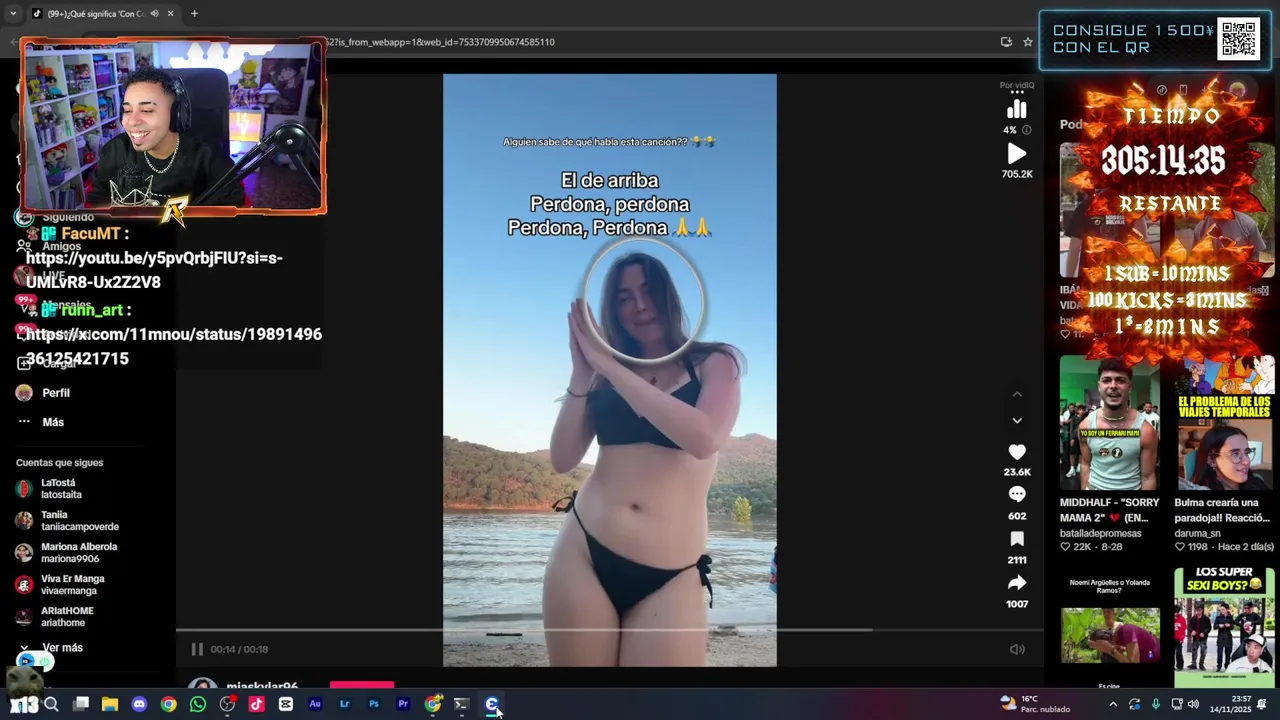Close the TikTok browser tab

point(170,14)
